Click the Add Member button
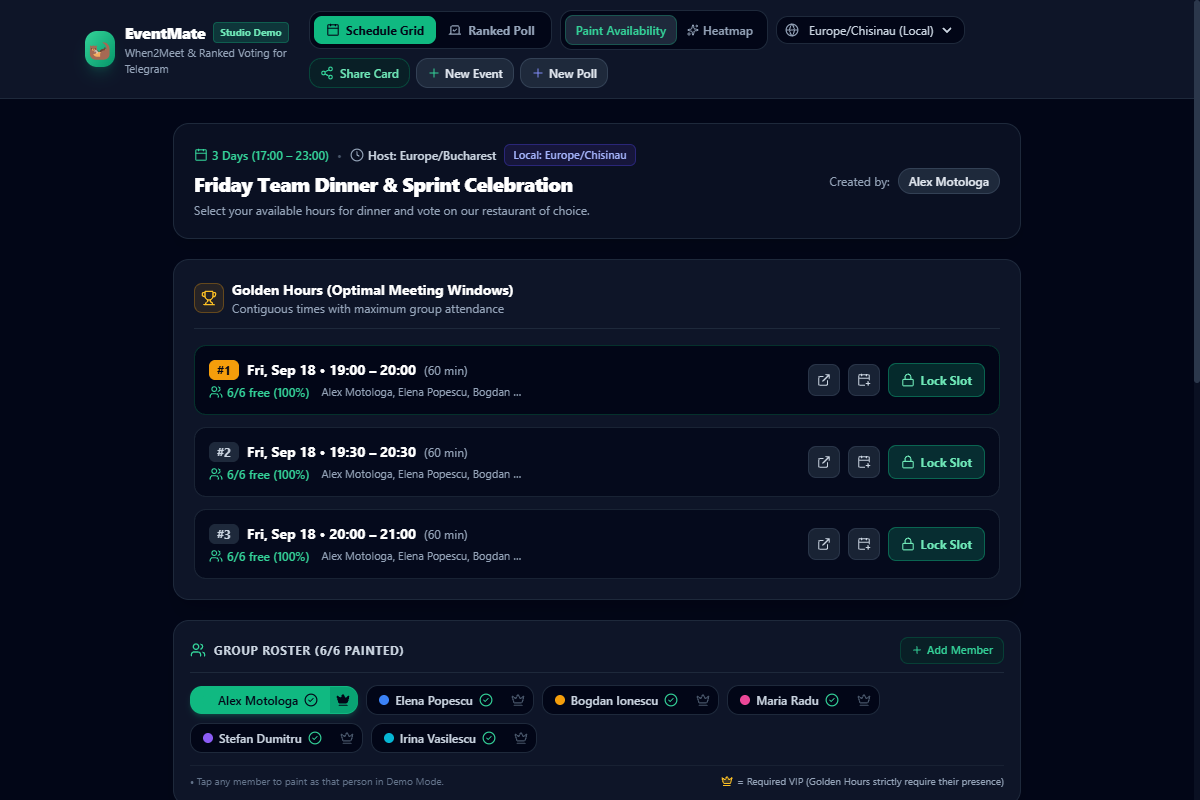 click(952, 650)
